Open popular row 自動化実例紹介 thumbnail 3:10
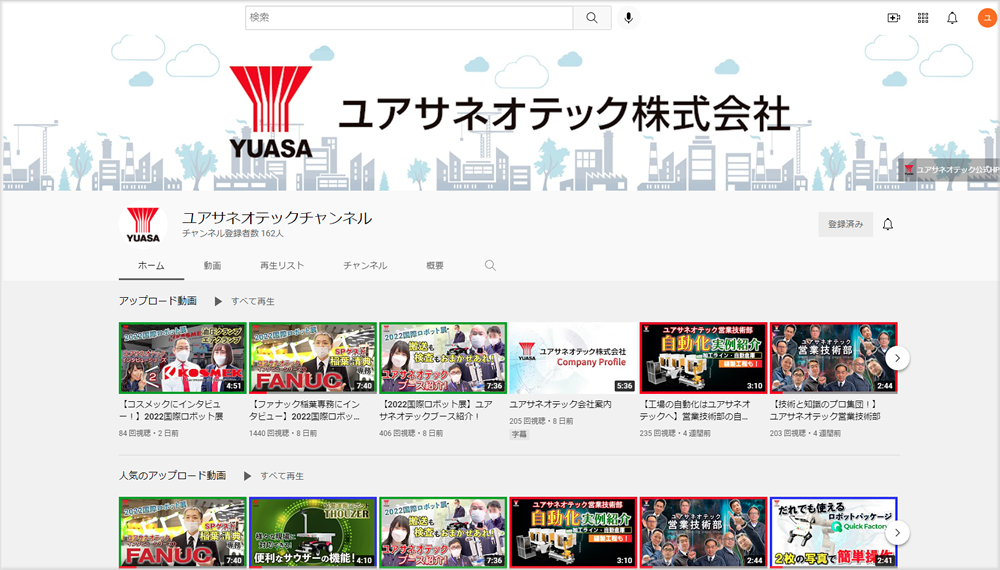The width and height of the screenshot is (1000, 570). [573, 532]
